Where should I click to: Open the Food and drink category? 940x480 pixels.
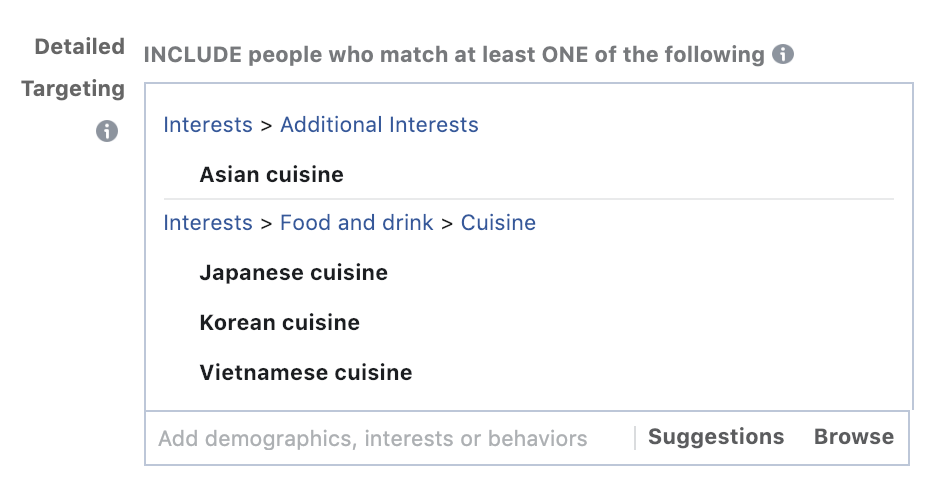coord(356,223)
